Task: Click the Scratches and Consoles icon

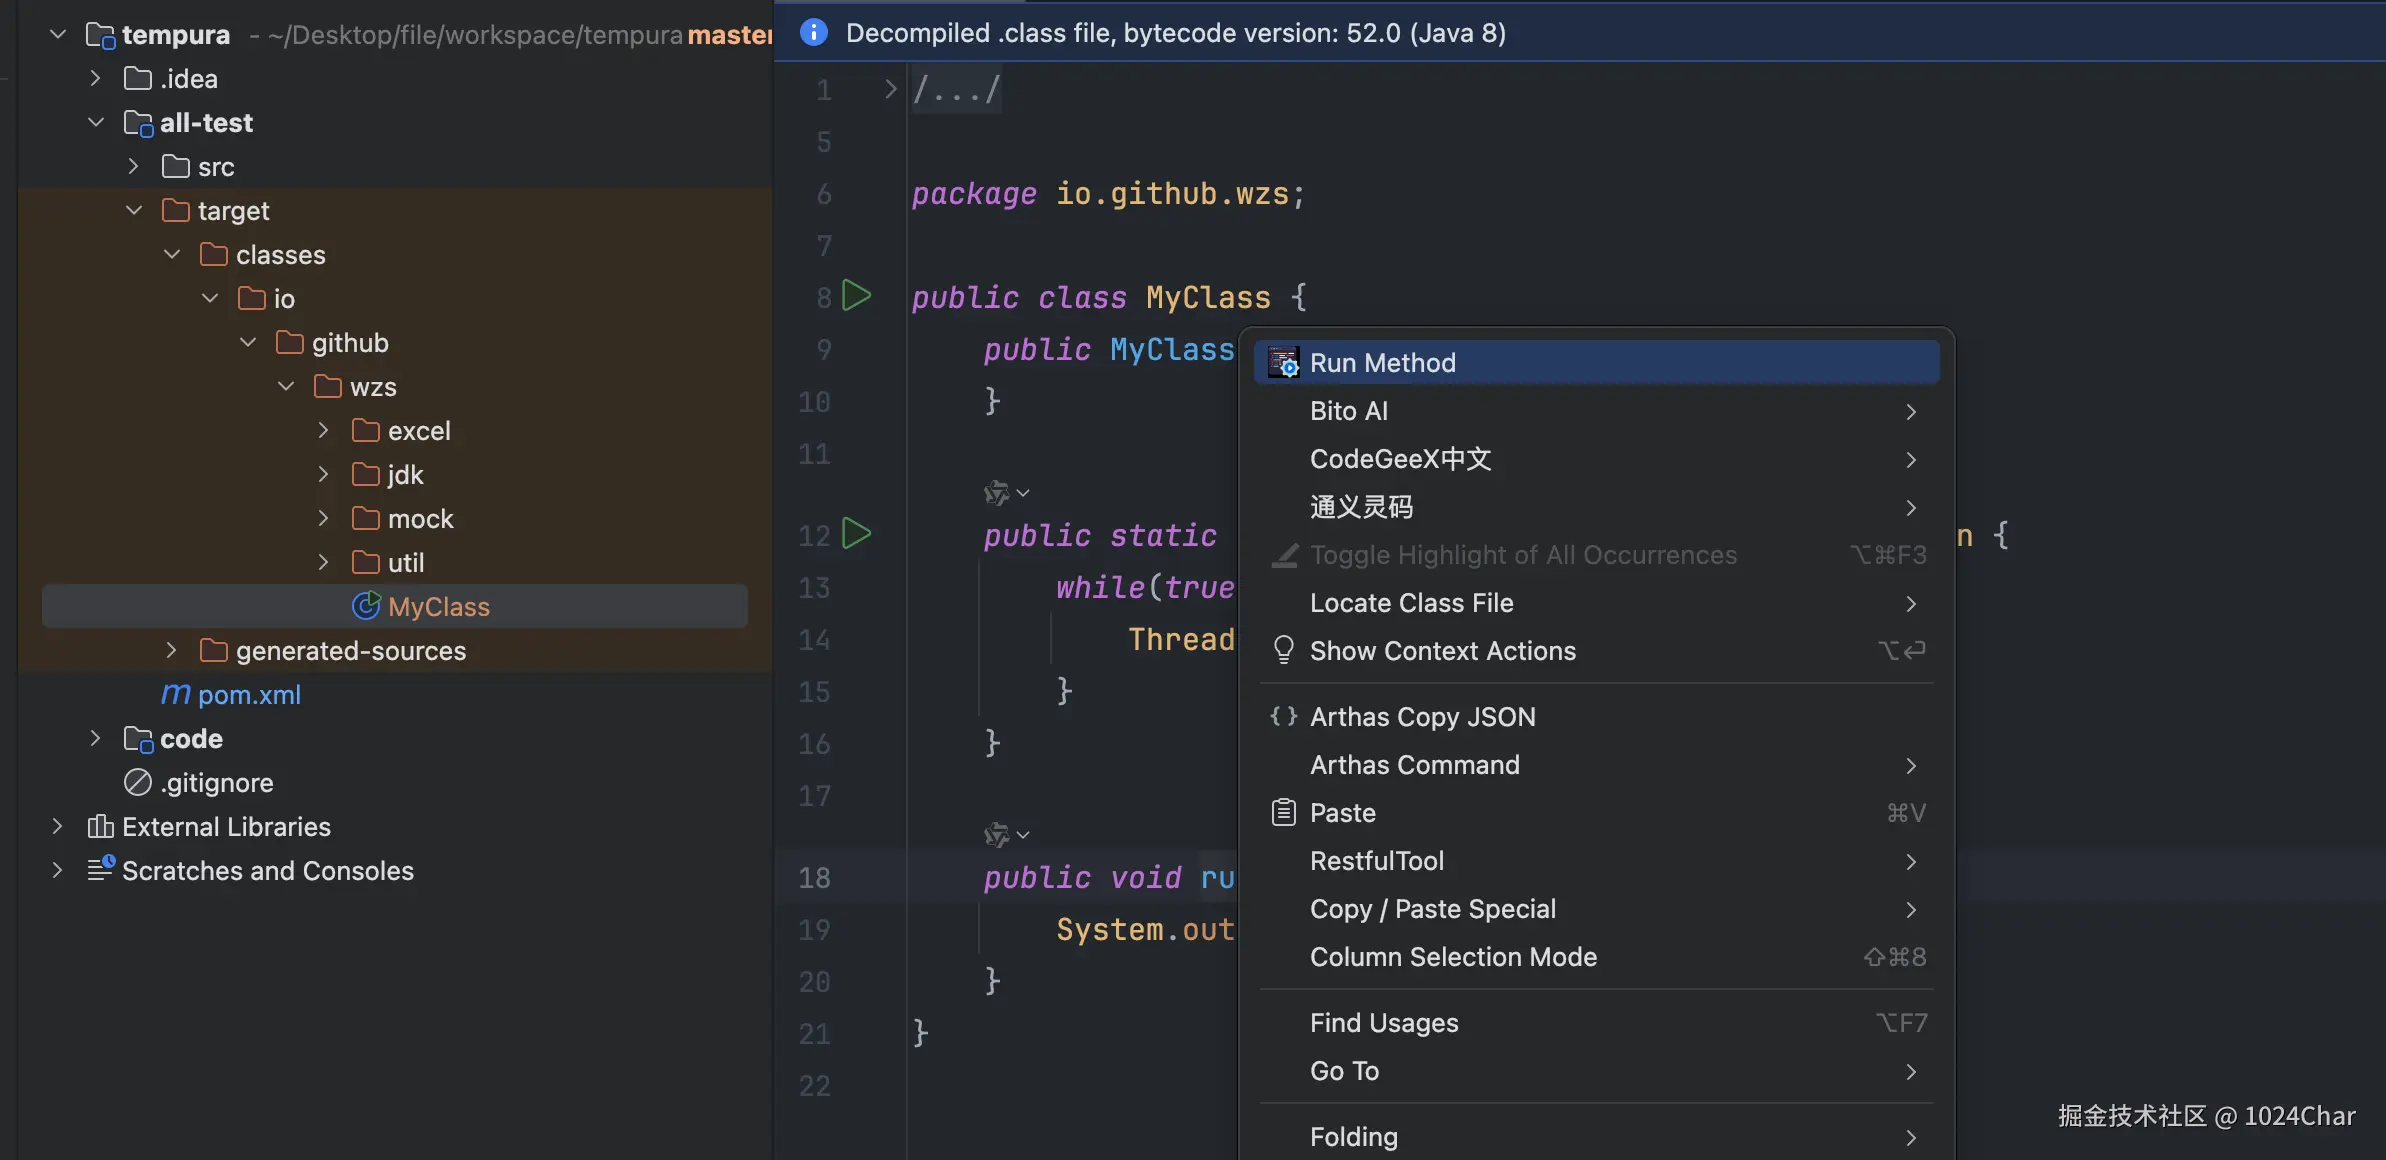Action: (x=100, y=870)
